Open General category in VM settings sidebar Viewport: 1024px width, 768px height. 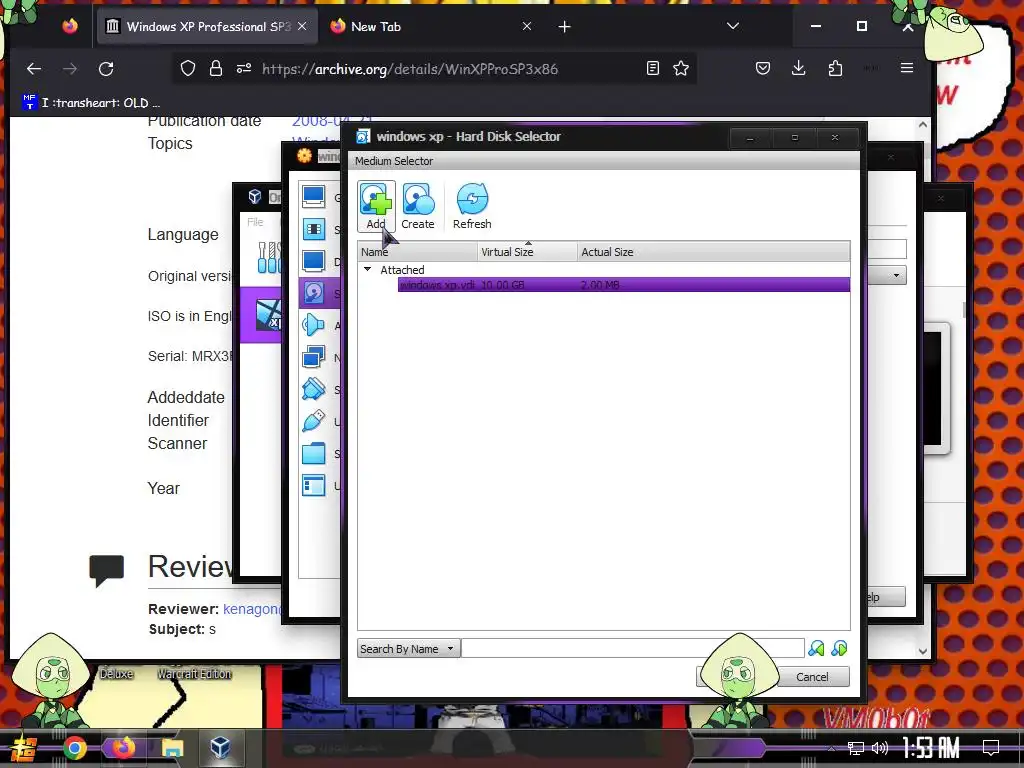(x=314, y=197)
